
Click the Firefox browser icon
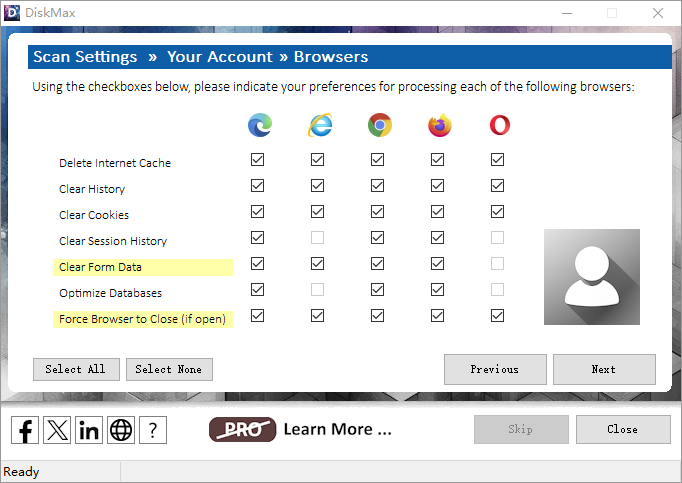pyautogui.click(x=440, y=125)
